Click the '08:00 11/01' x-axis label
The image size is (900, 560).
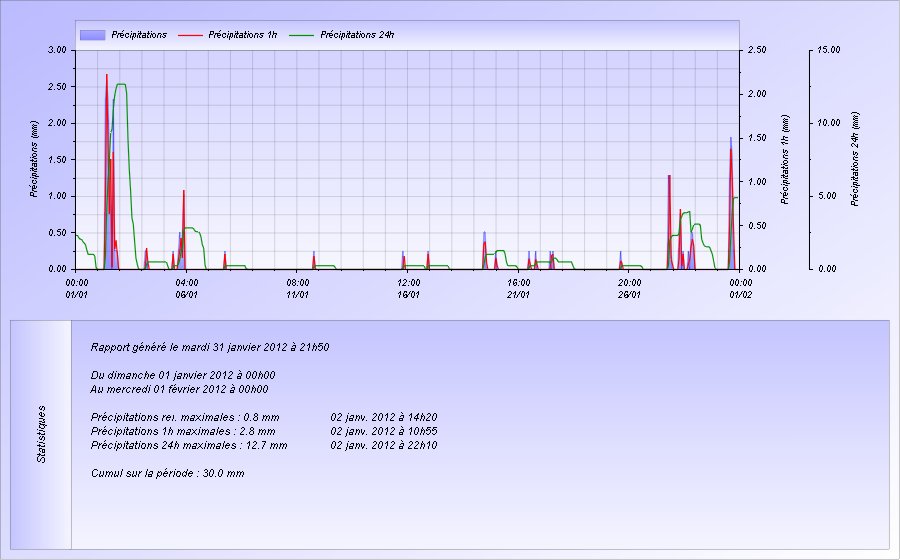297,289
